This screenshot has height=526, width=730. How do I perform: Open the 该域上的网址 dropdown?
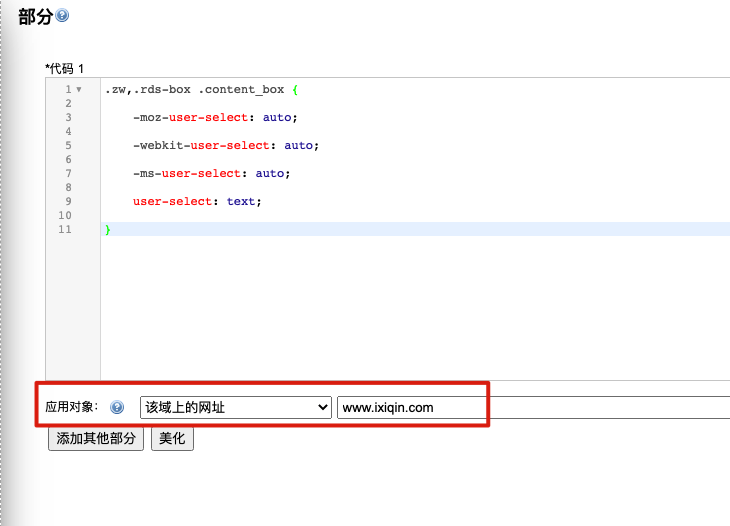point(235,407)
